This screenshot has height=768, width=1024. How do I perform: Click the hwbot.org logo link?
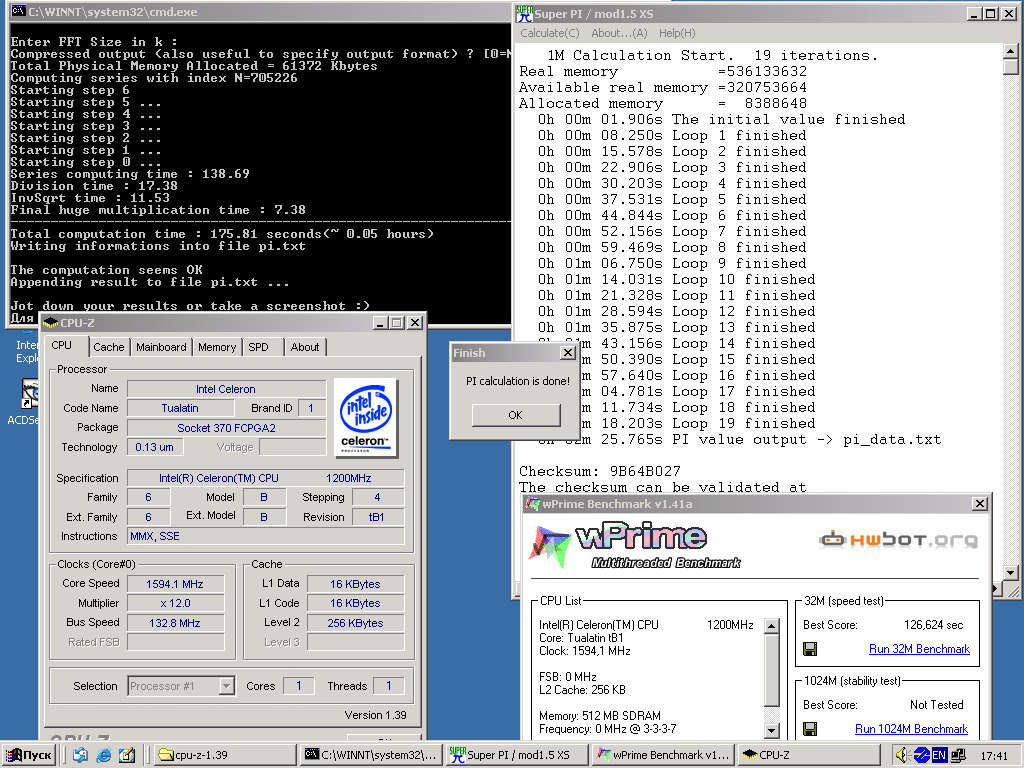899,539
